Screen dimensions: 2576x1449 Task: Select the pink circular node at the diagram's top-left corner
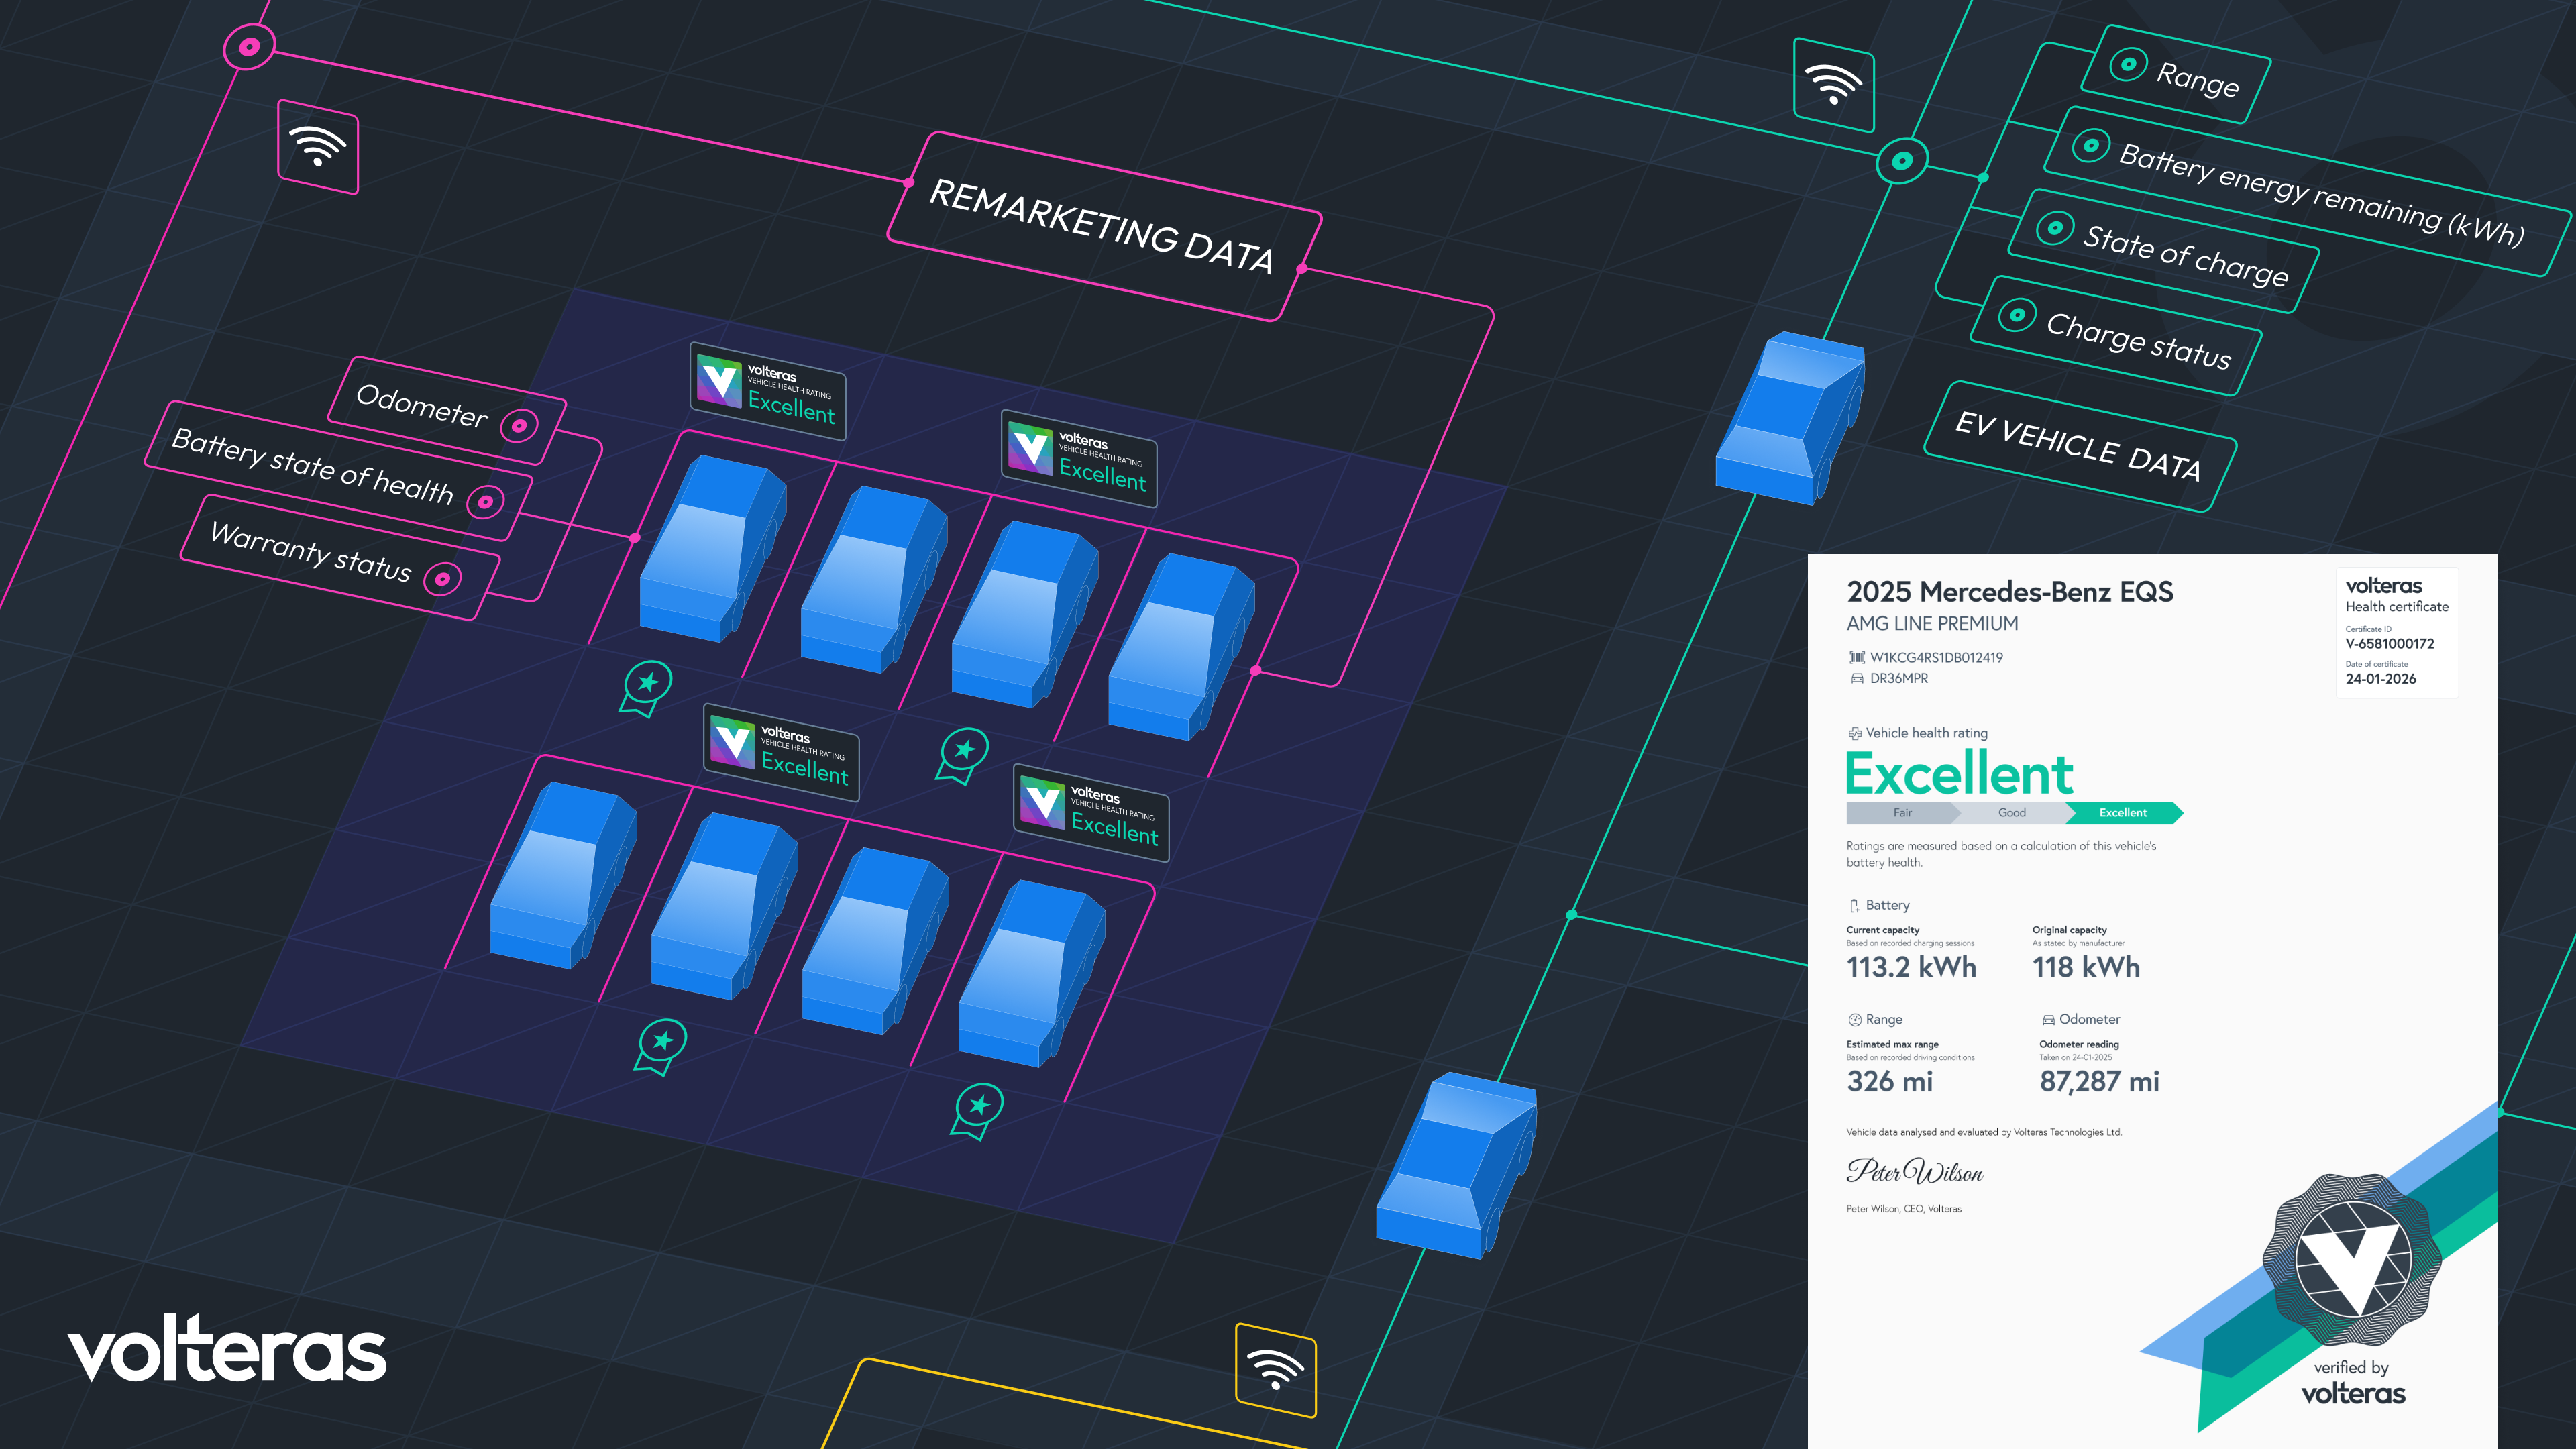[249, 46]
